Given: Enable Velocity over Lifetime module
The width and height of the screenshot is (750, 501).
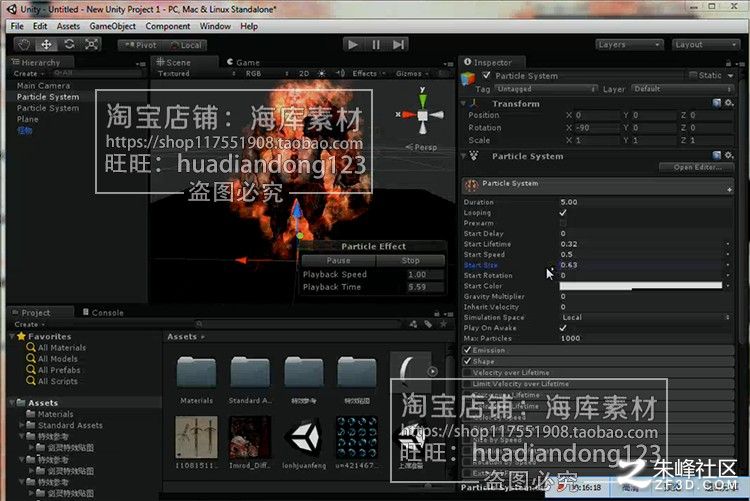Looking at the screenshot, I should click(467, 372).
